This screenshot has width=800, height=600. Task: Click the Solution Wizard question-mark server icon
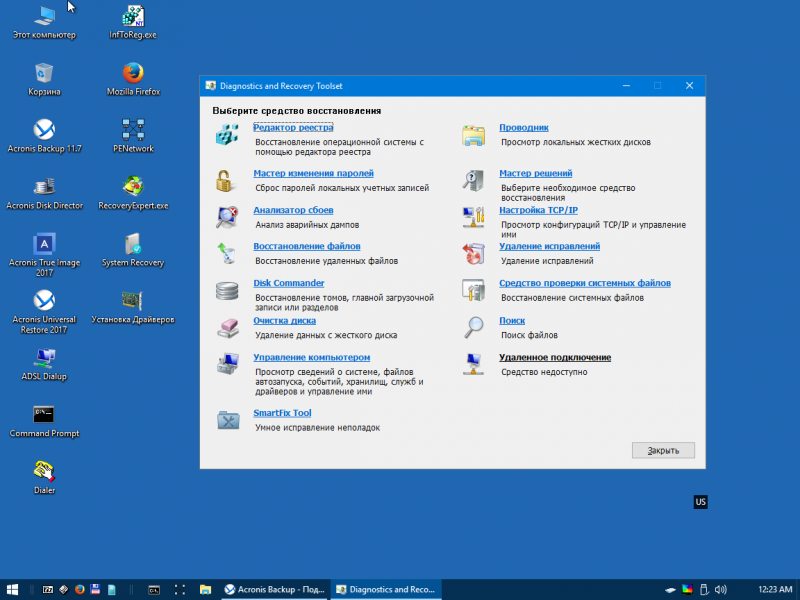[473, 181]
